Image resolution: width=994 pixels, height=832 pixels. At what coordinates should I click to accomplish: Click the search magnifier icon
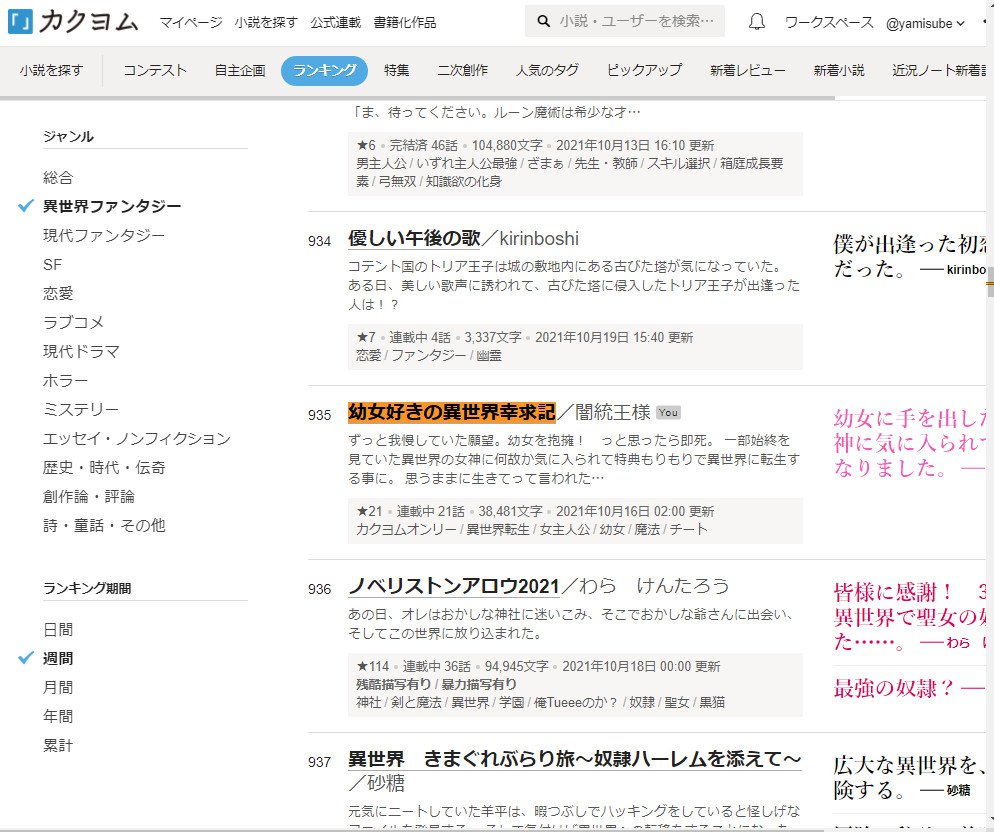click(x=543, y=22)
